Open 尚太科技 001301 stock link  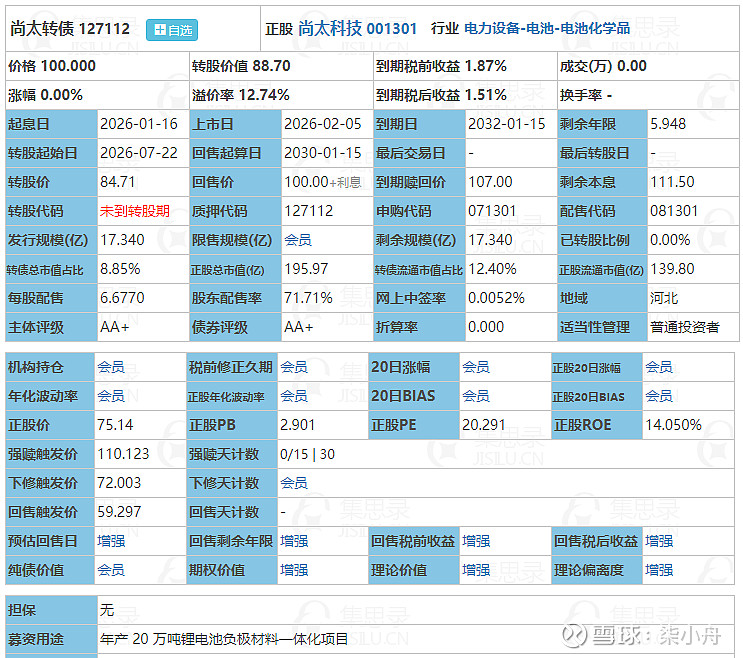point(357,29)
